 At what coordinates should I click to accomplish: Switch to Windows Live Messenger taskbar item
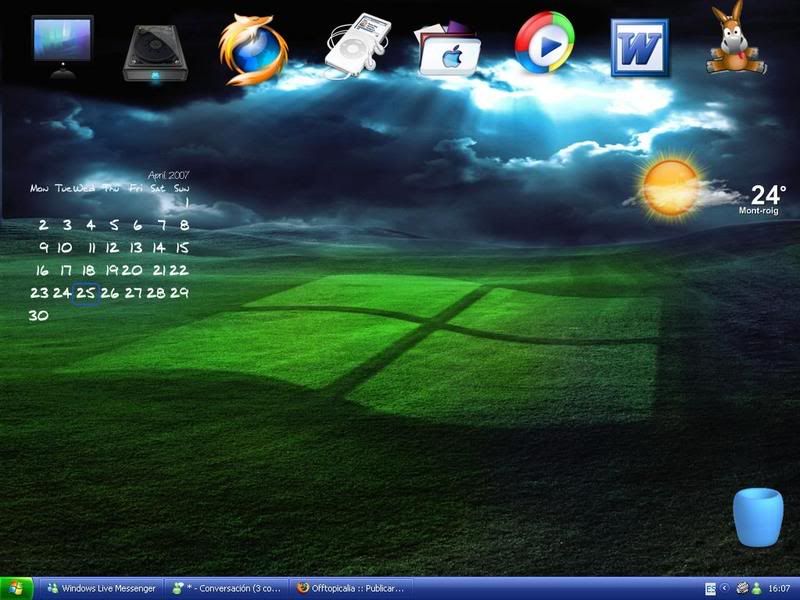coord(101,588)
